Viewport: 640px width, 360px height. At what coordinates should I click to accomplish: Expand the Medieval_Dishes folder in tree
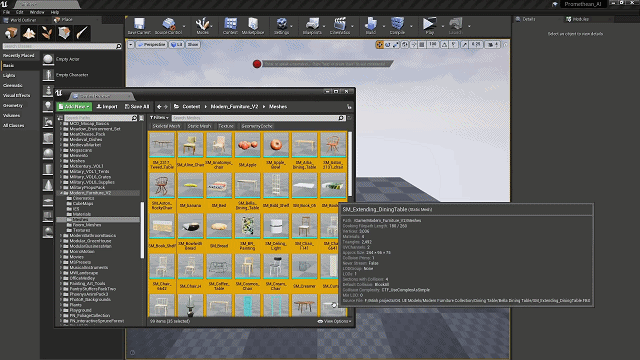click(61, 140)
